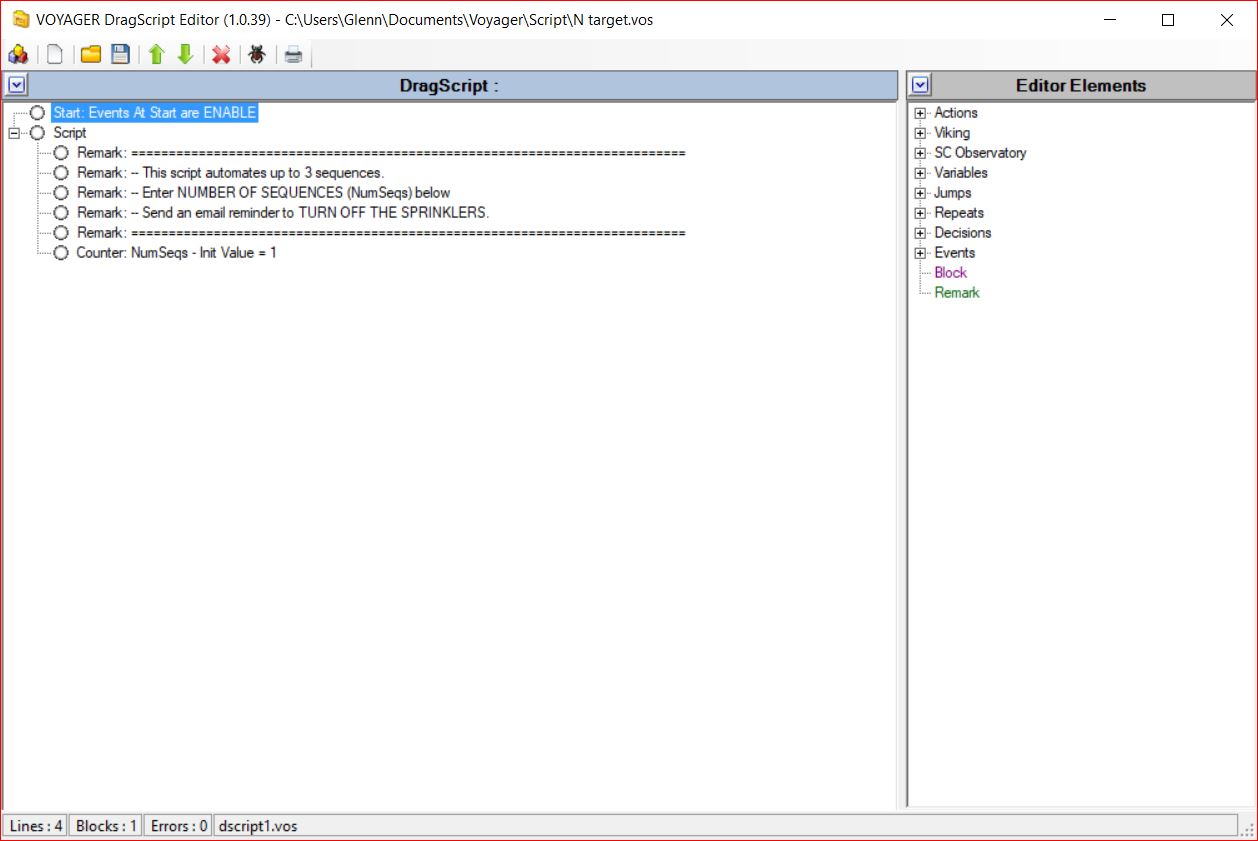
Task: Click the colored blocks icon in the toolbar
Action: (x=17, y=54)
